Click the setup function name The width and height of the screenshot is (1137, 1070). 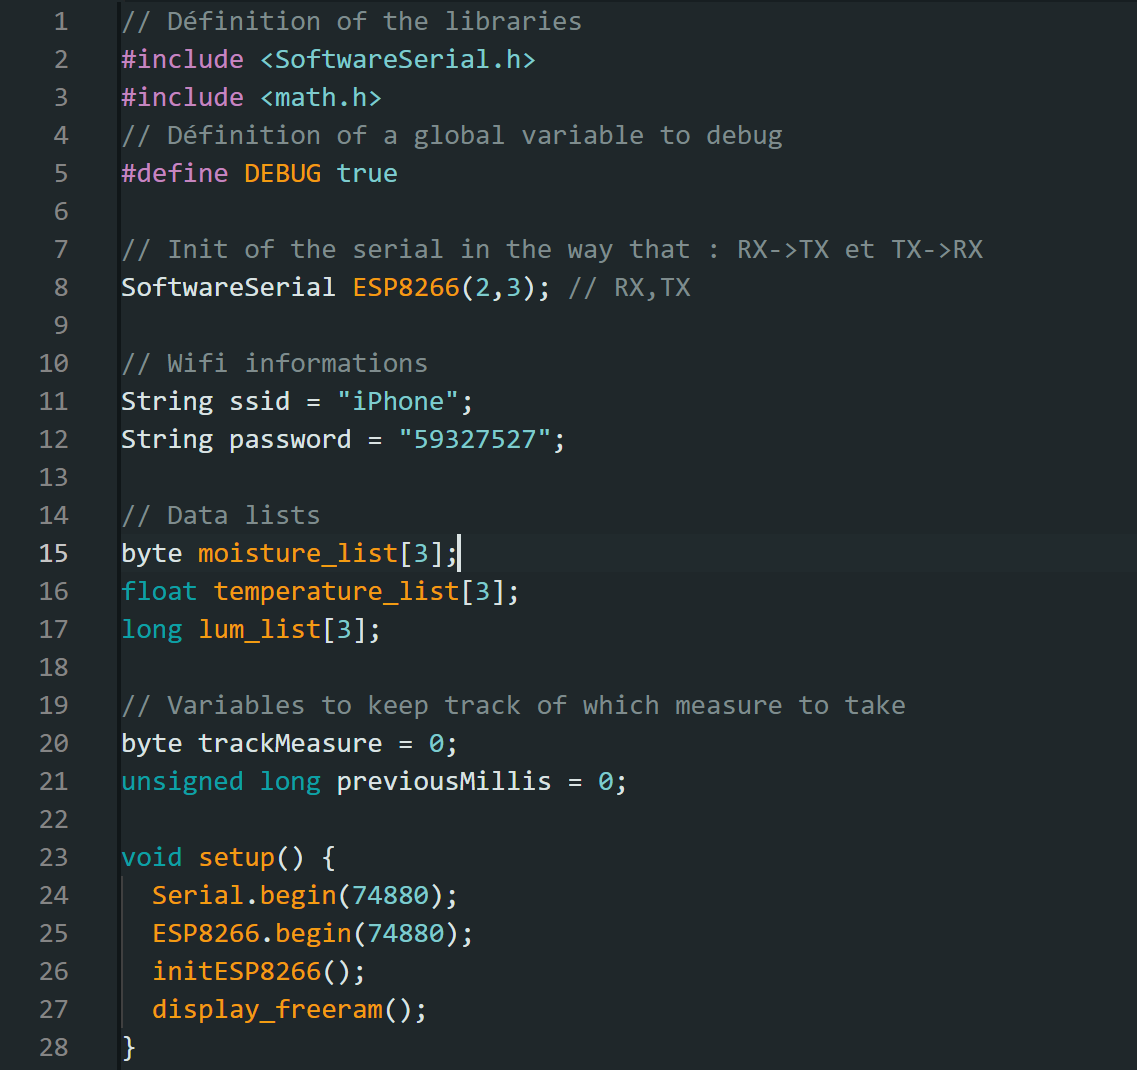(236, 857)
